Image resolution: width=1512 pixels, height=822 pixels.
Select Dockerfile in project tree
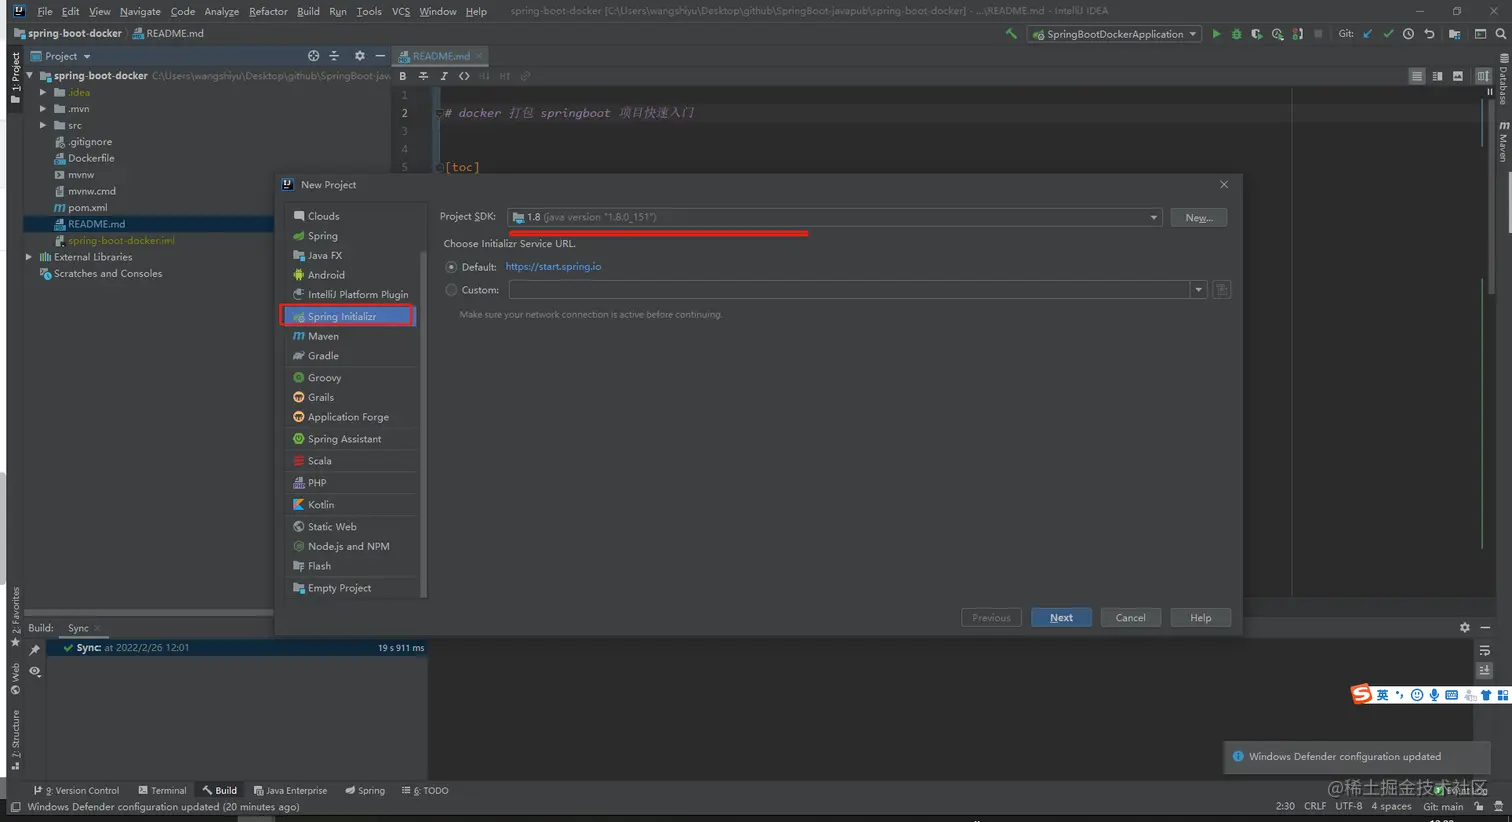(91, 158)
